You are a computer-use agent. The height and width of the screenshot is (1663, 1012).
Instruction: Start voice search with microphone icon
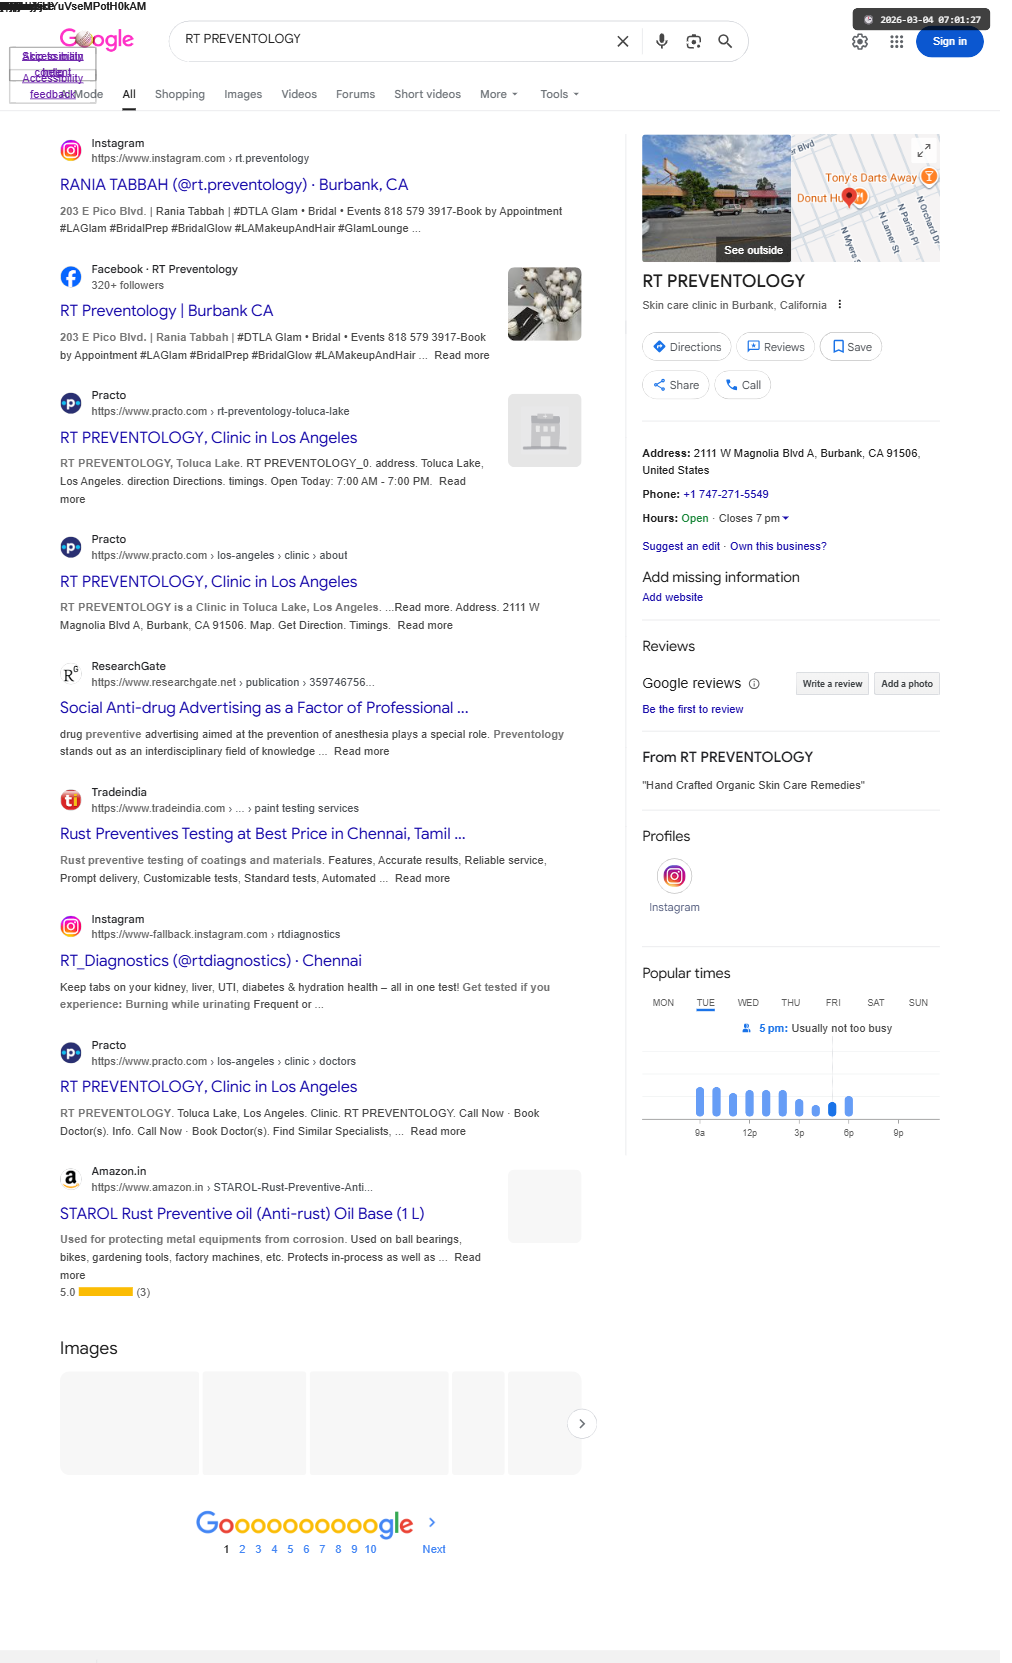point(661,41)
